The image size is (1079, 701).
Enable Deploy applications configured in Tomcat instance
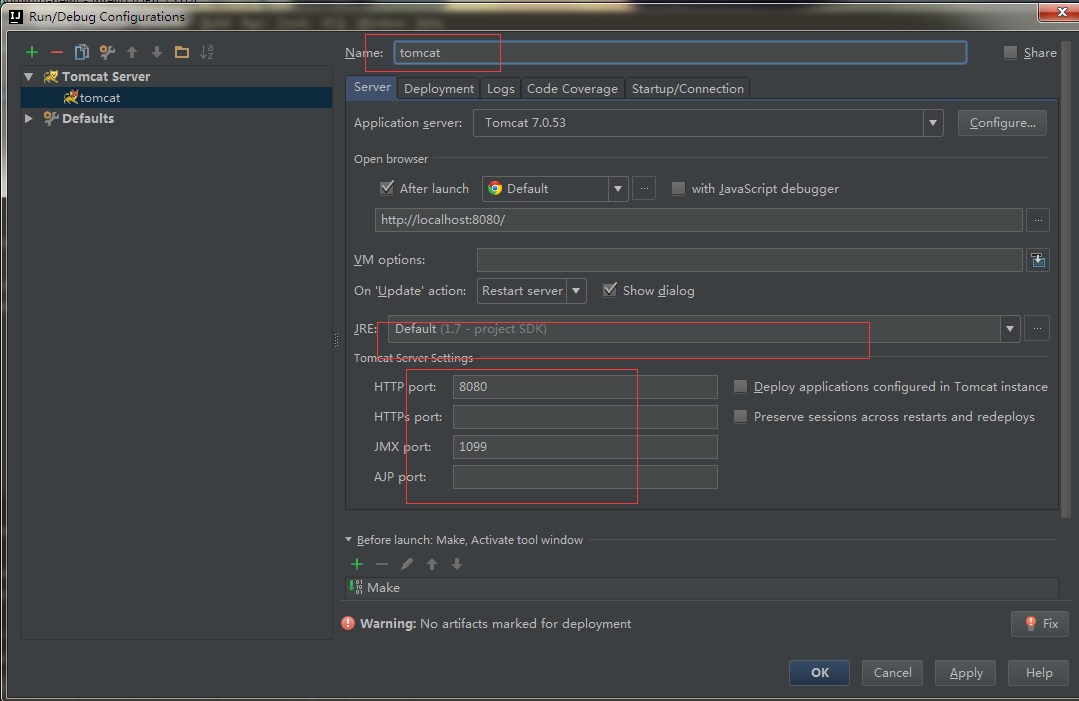tap(740, 387)
